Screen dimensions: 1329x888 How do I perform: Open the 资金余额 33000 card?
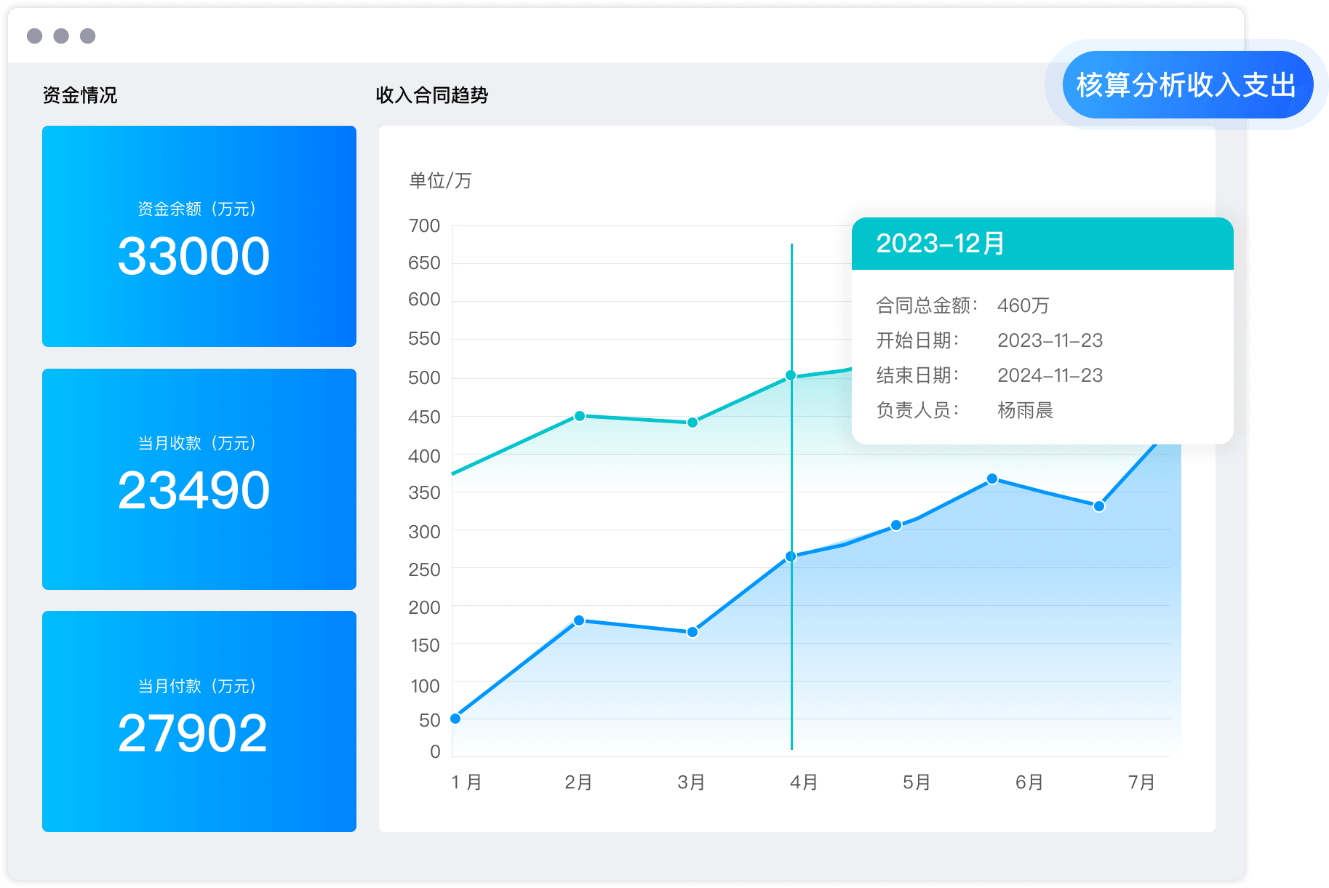point(199,236)
